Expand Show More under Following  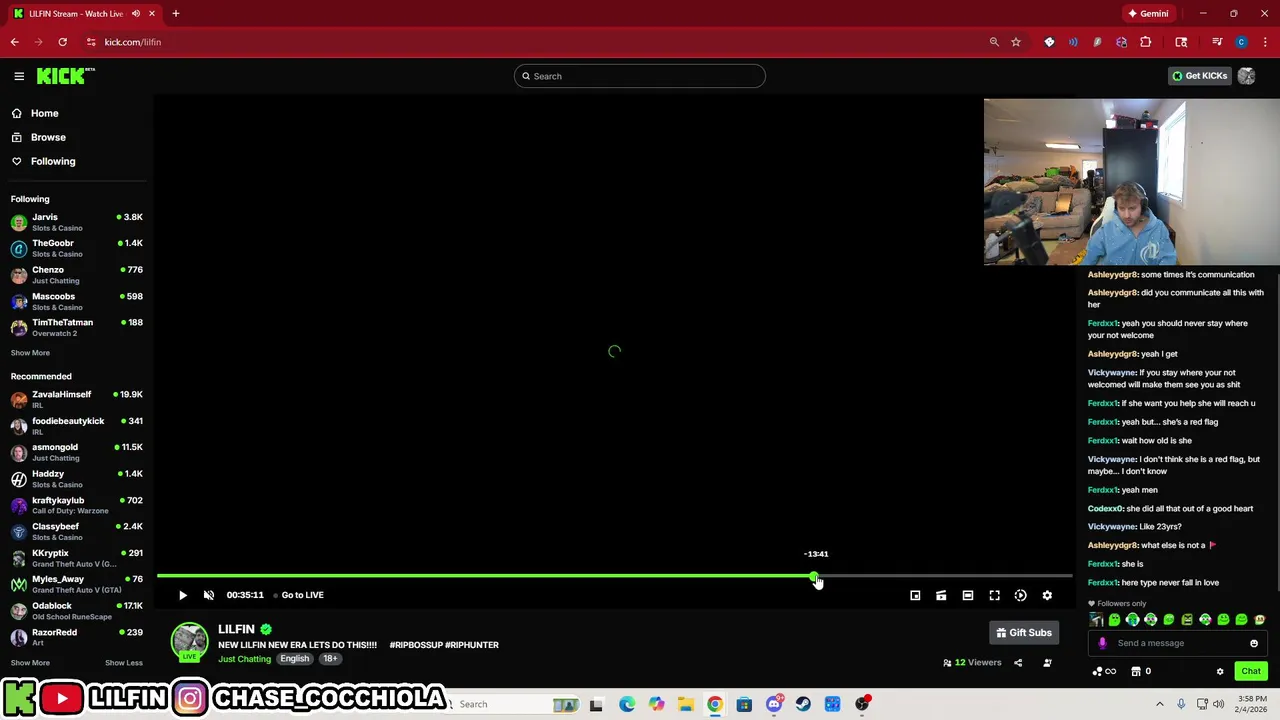[x=30, y=352]
